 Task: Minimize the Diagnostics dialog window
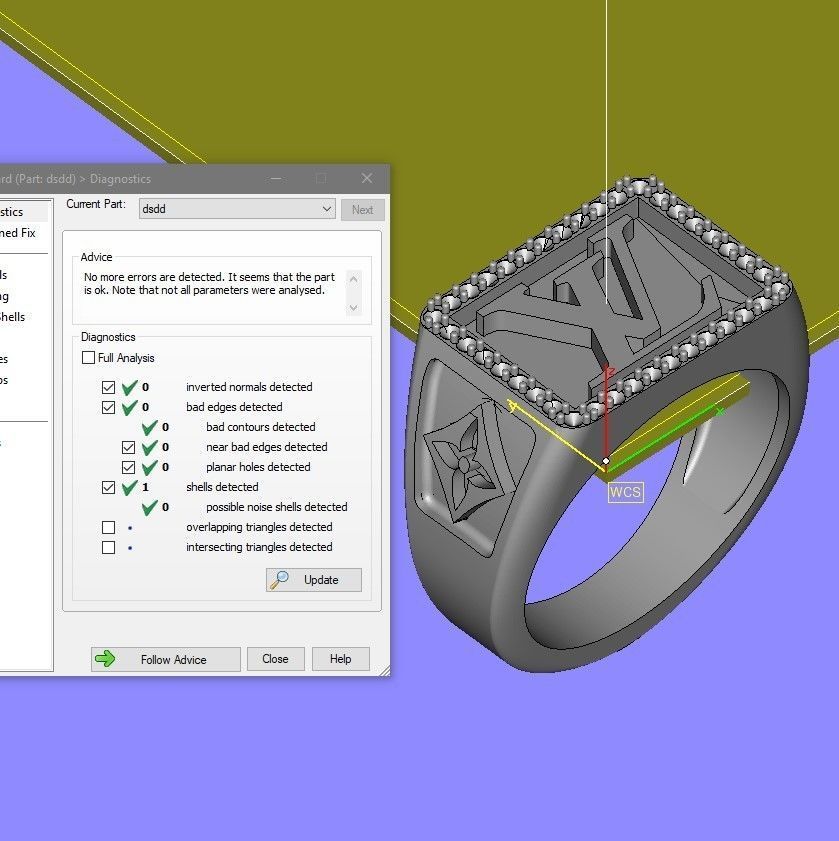276,178
